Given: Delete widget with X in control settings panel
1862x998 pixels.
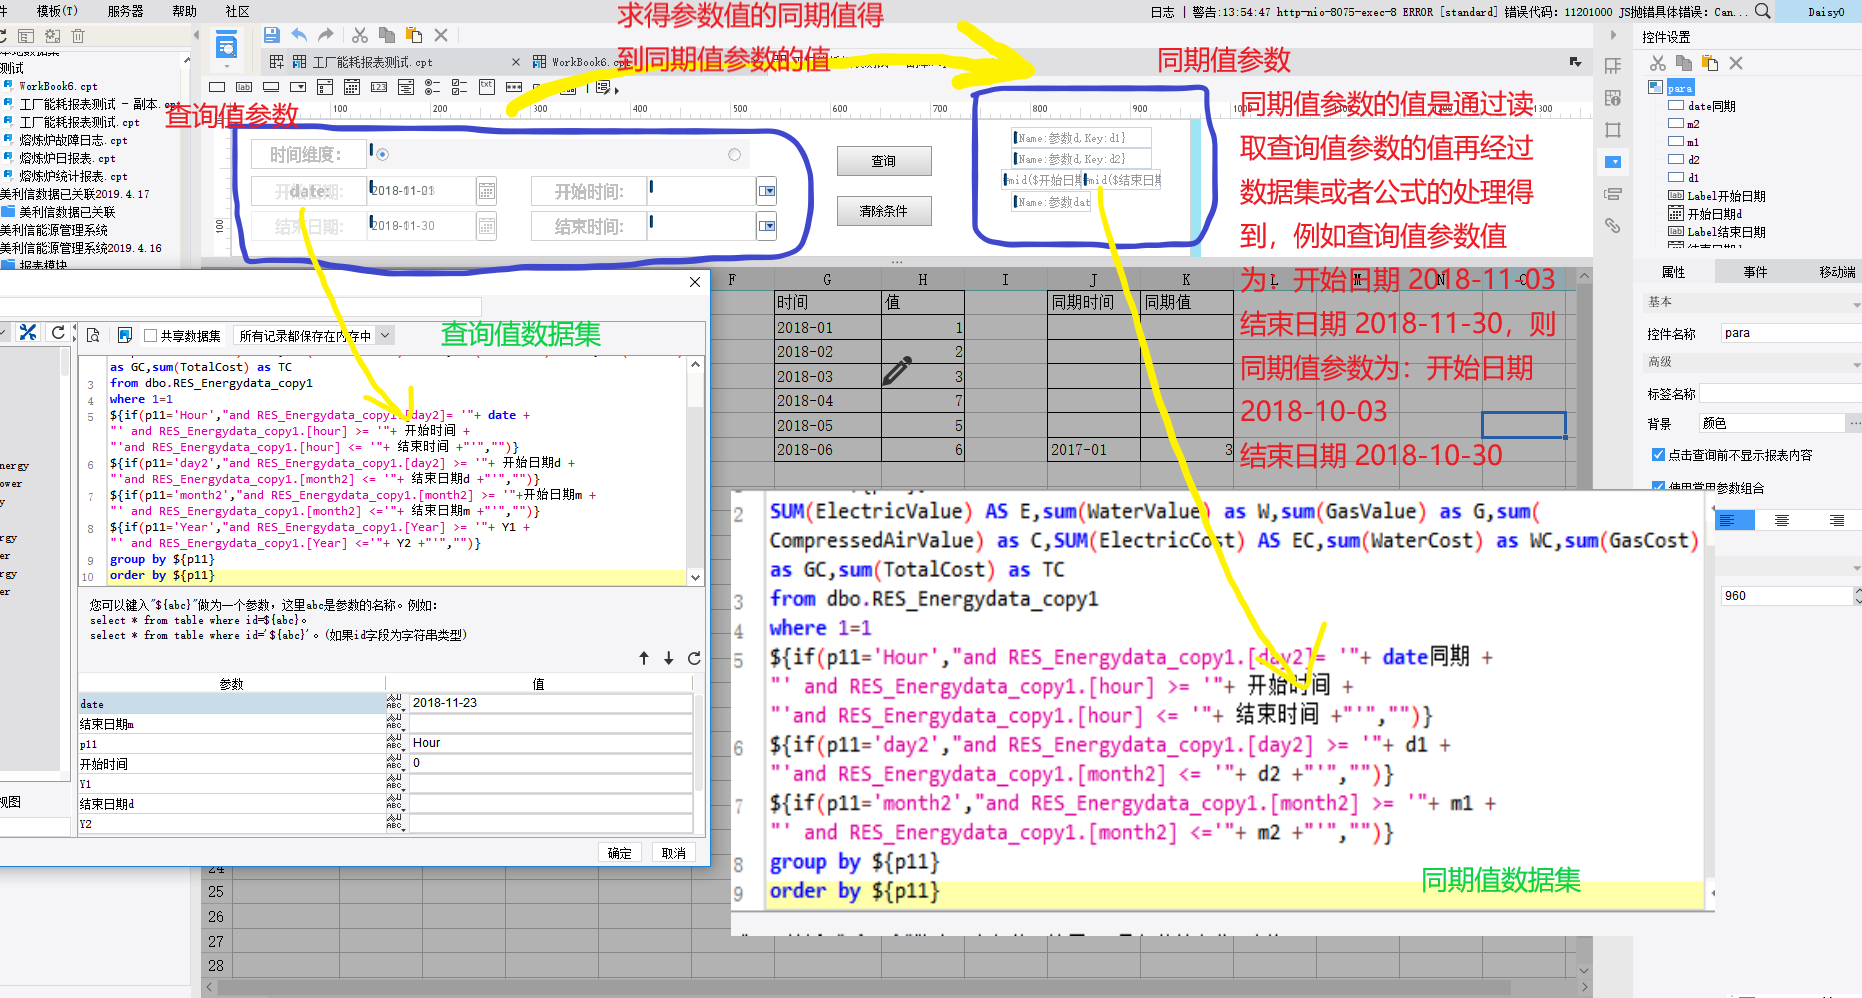Looking at the screenshot, I should [x=1736, y=63].
